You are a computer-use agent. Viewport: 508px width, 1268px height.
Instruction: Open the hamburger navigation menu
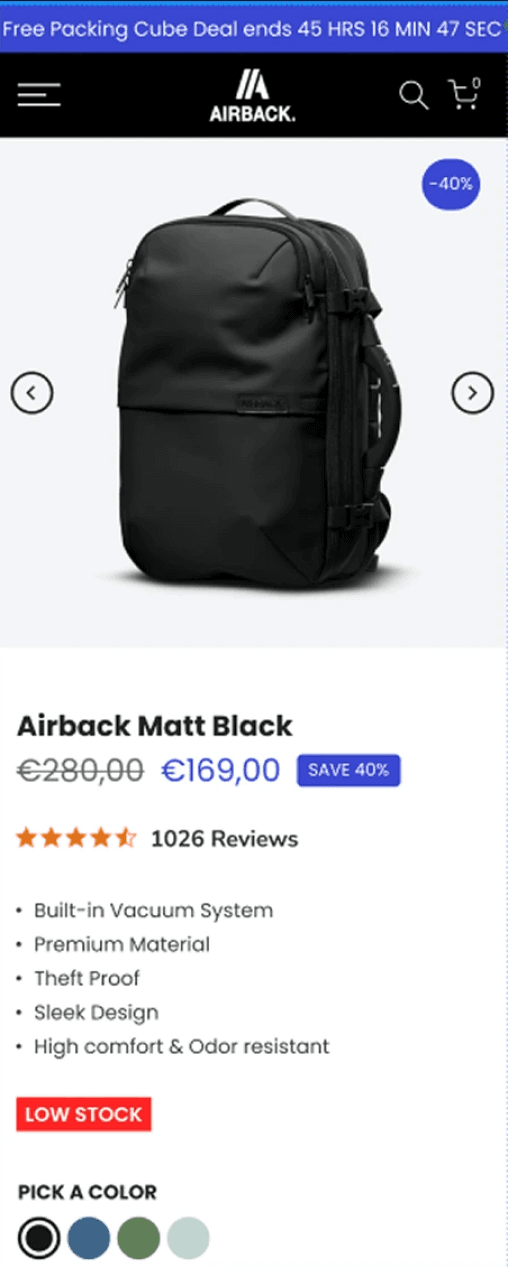[39, 95]
